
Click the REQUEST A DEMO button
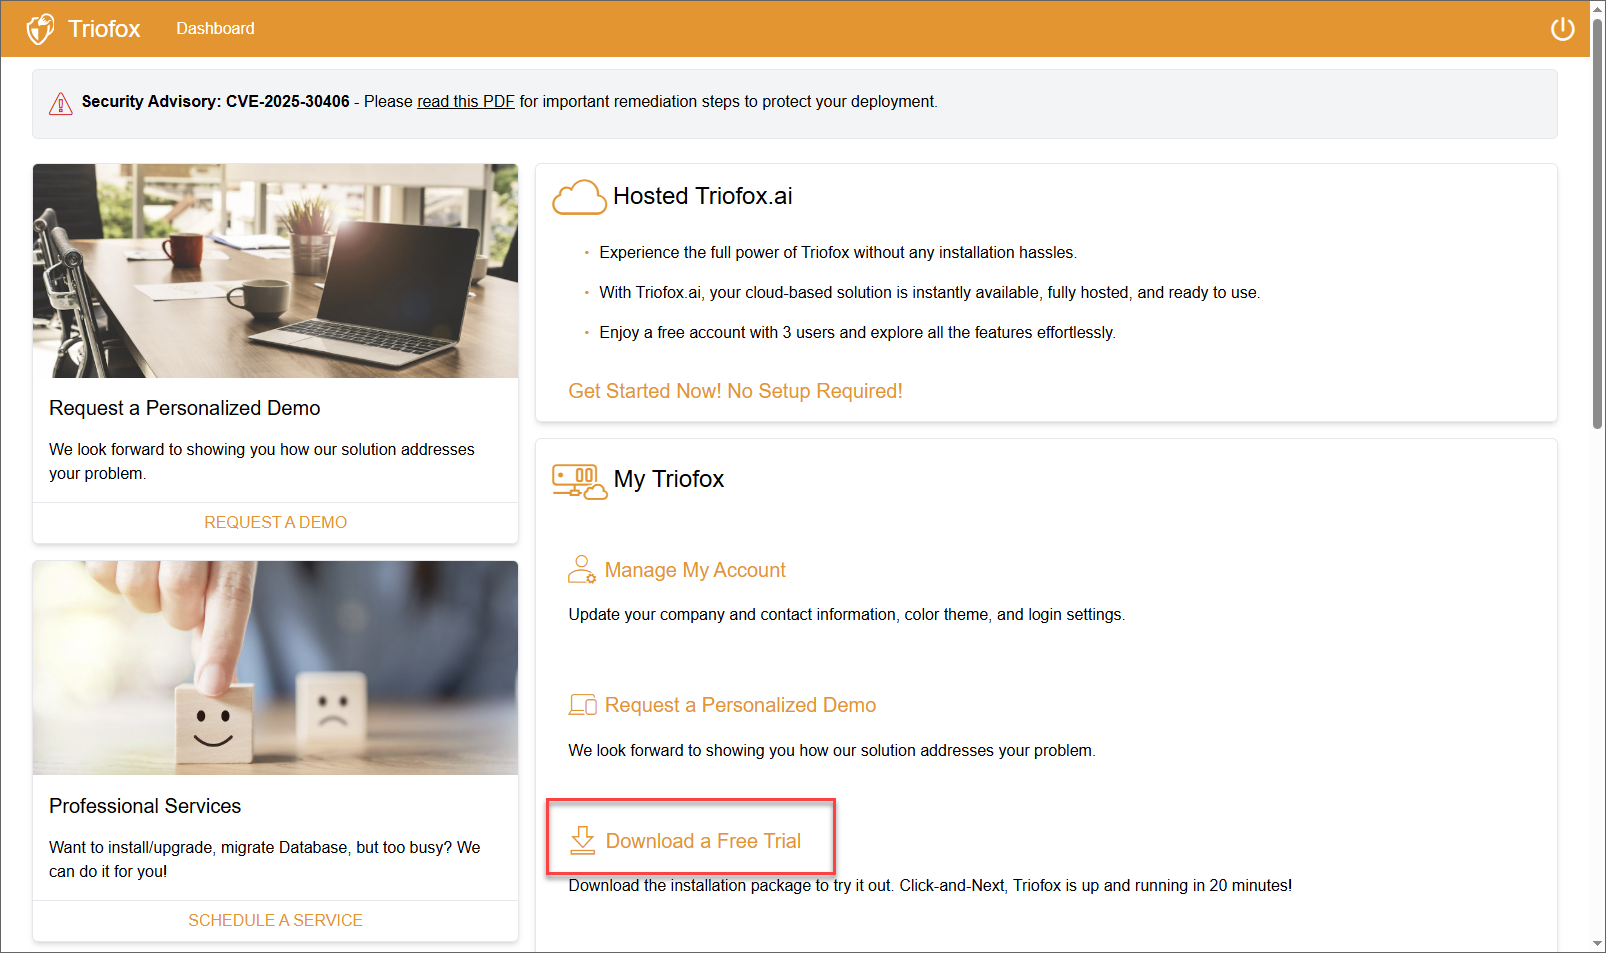point(275,522)
